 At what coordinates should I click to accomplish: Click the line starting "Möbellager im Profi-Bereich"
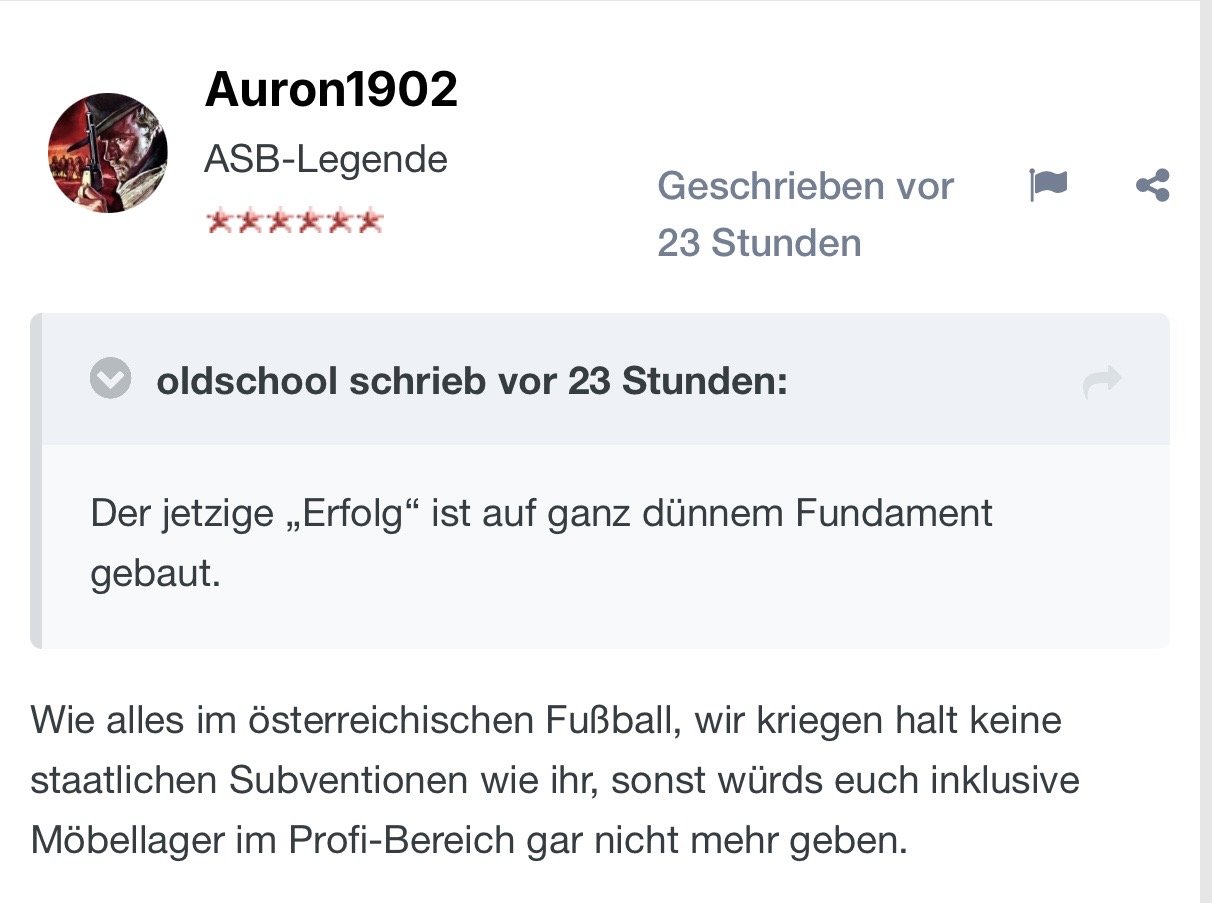click(x=468, y=841)
